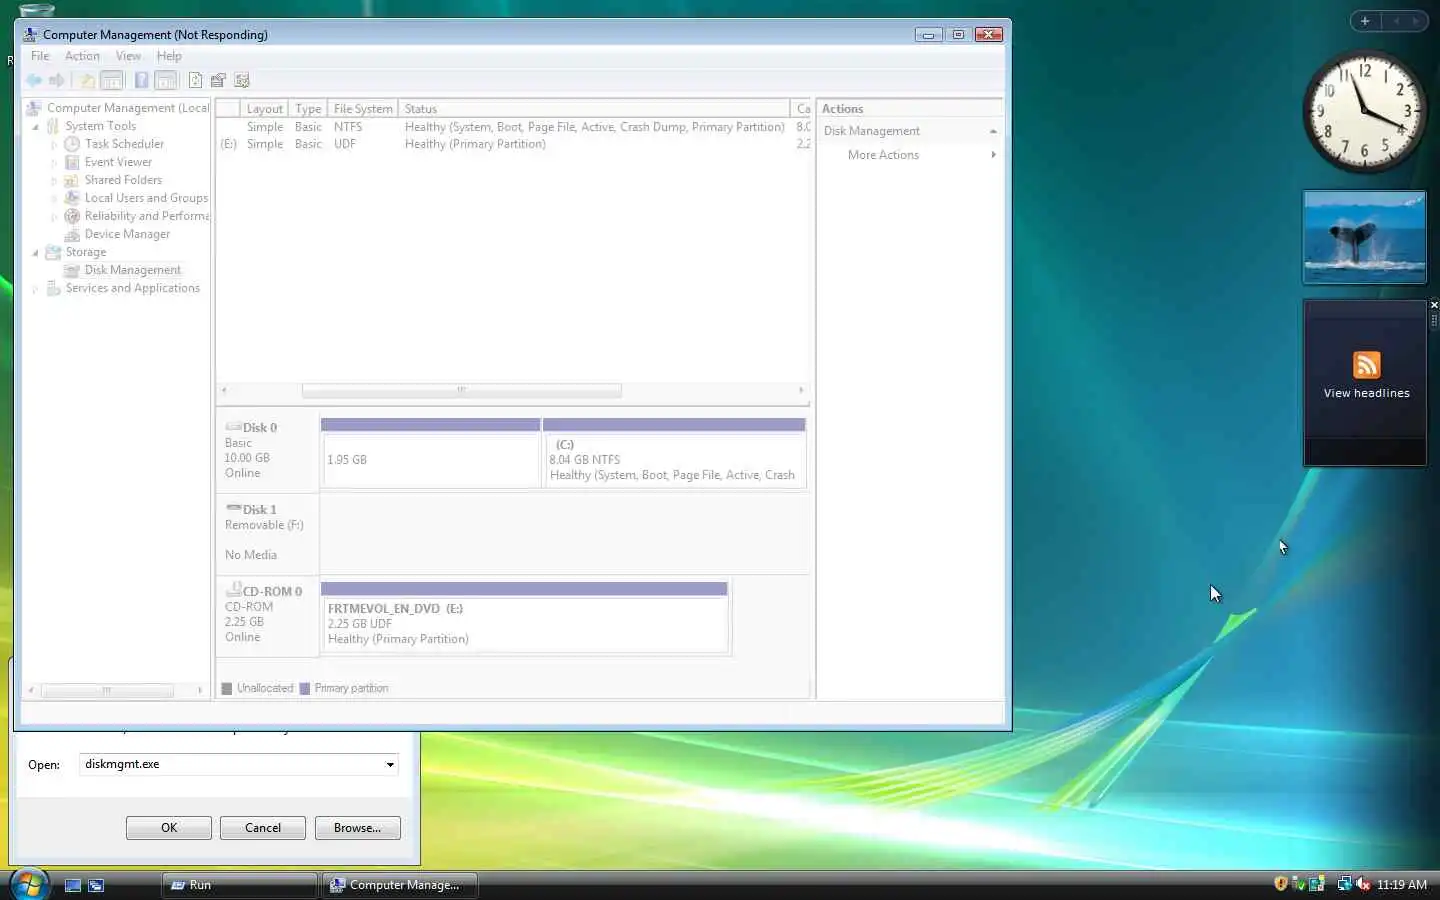Image resolution: width=1440 pixels, height=900 pixels.
Task: Click Reliability and Performance icon
Action: coord(72,216)
